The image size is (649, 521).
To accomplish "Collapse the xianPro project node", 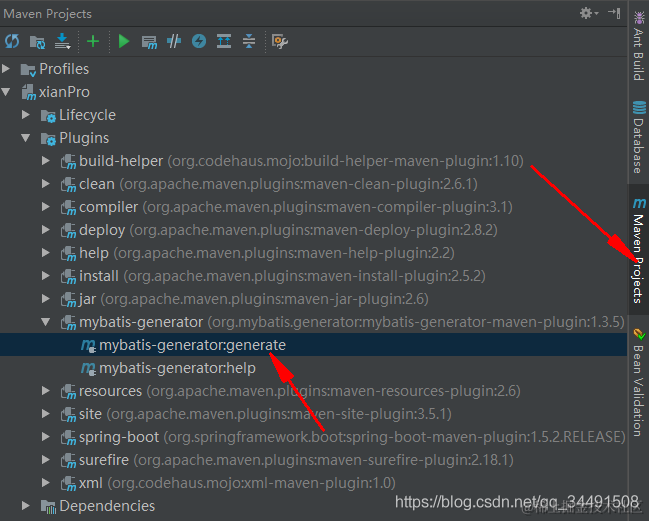I will point(6,92).
